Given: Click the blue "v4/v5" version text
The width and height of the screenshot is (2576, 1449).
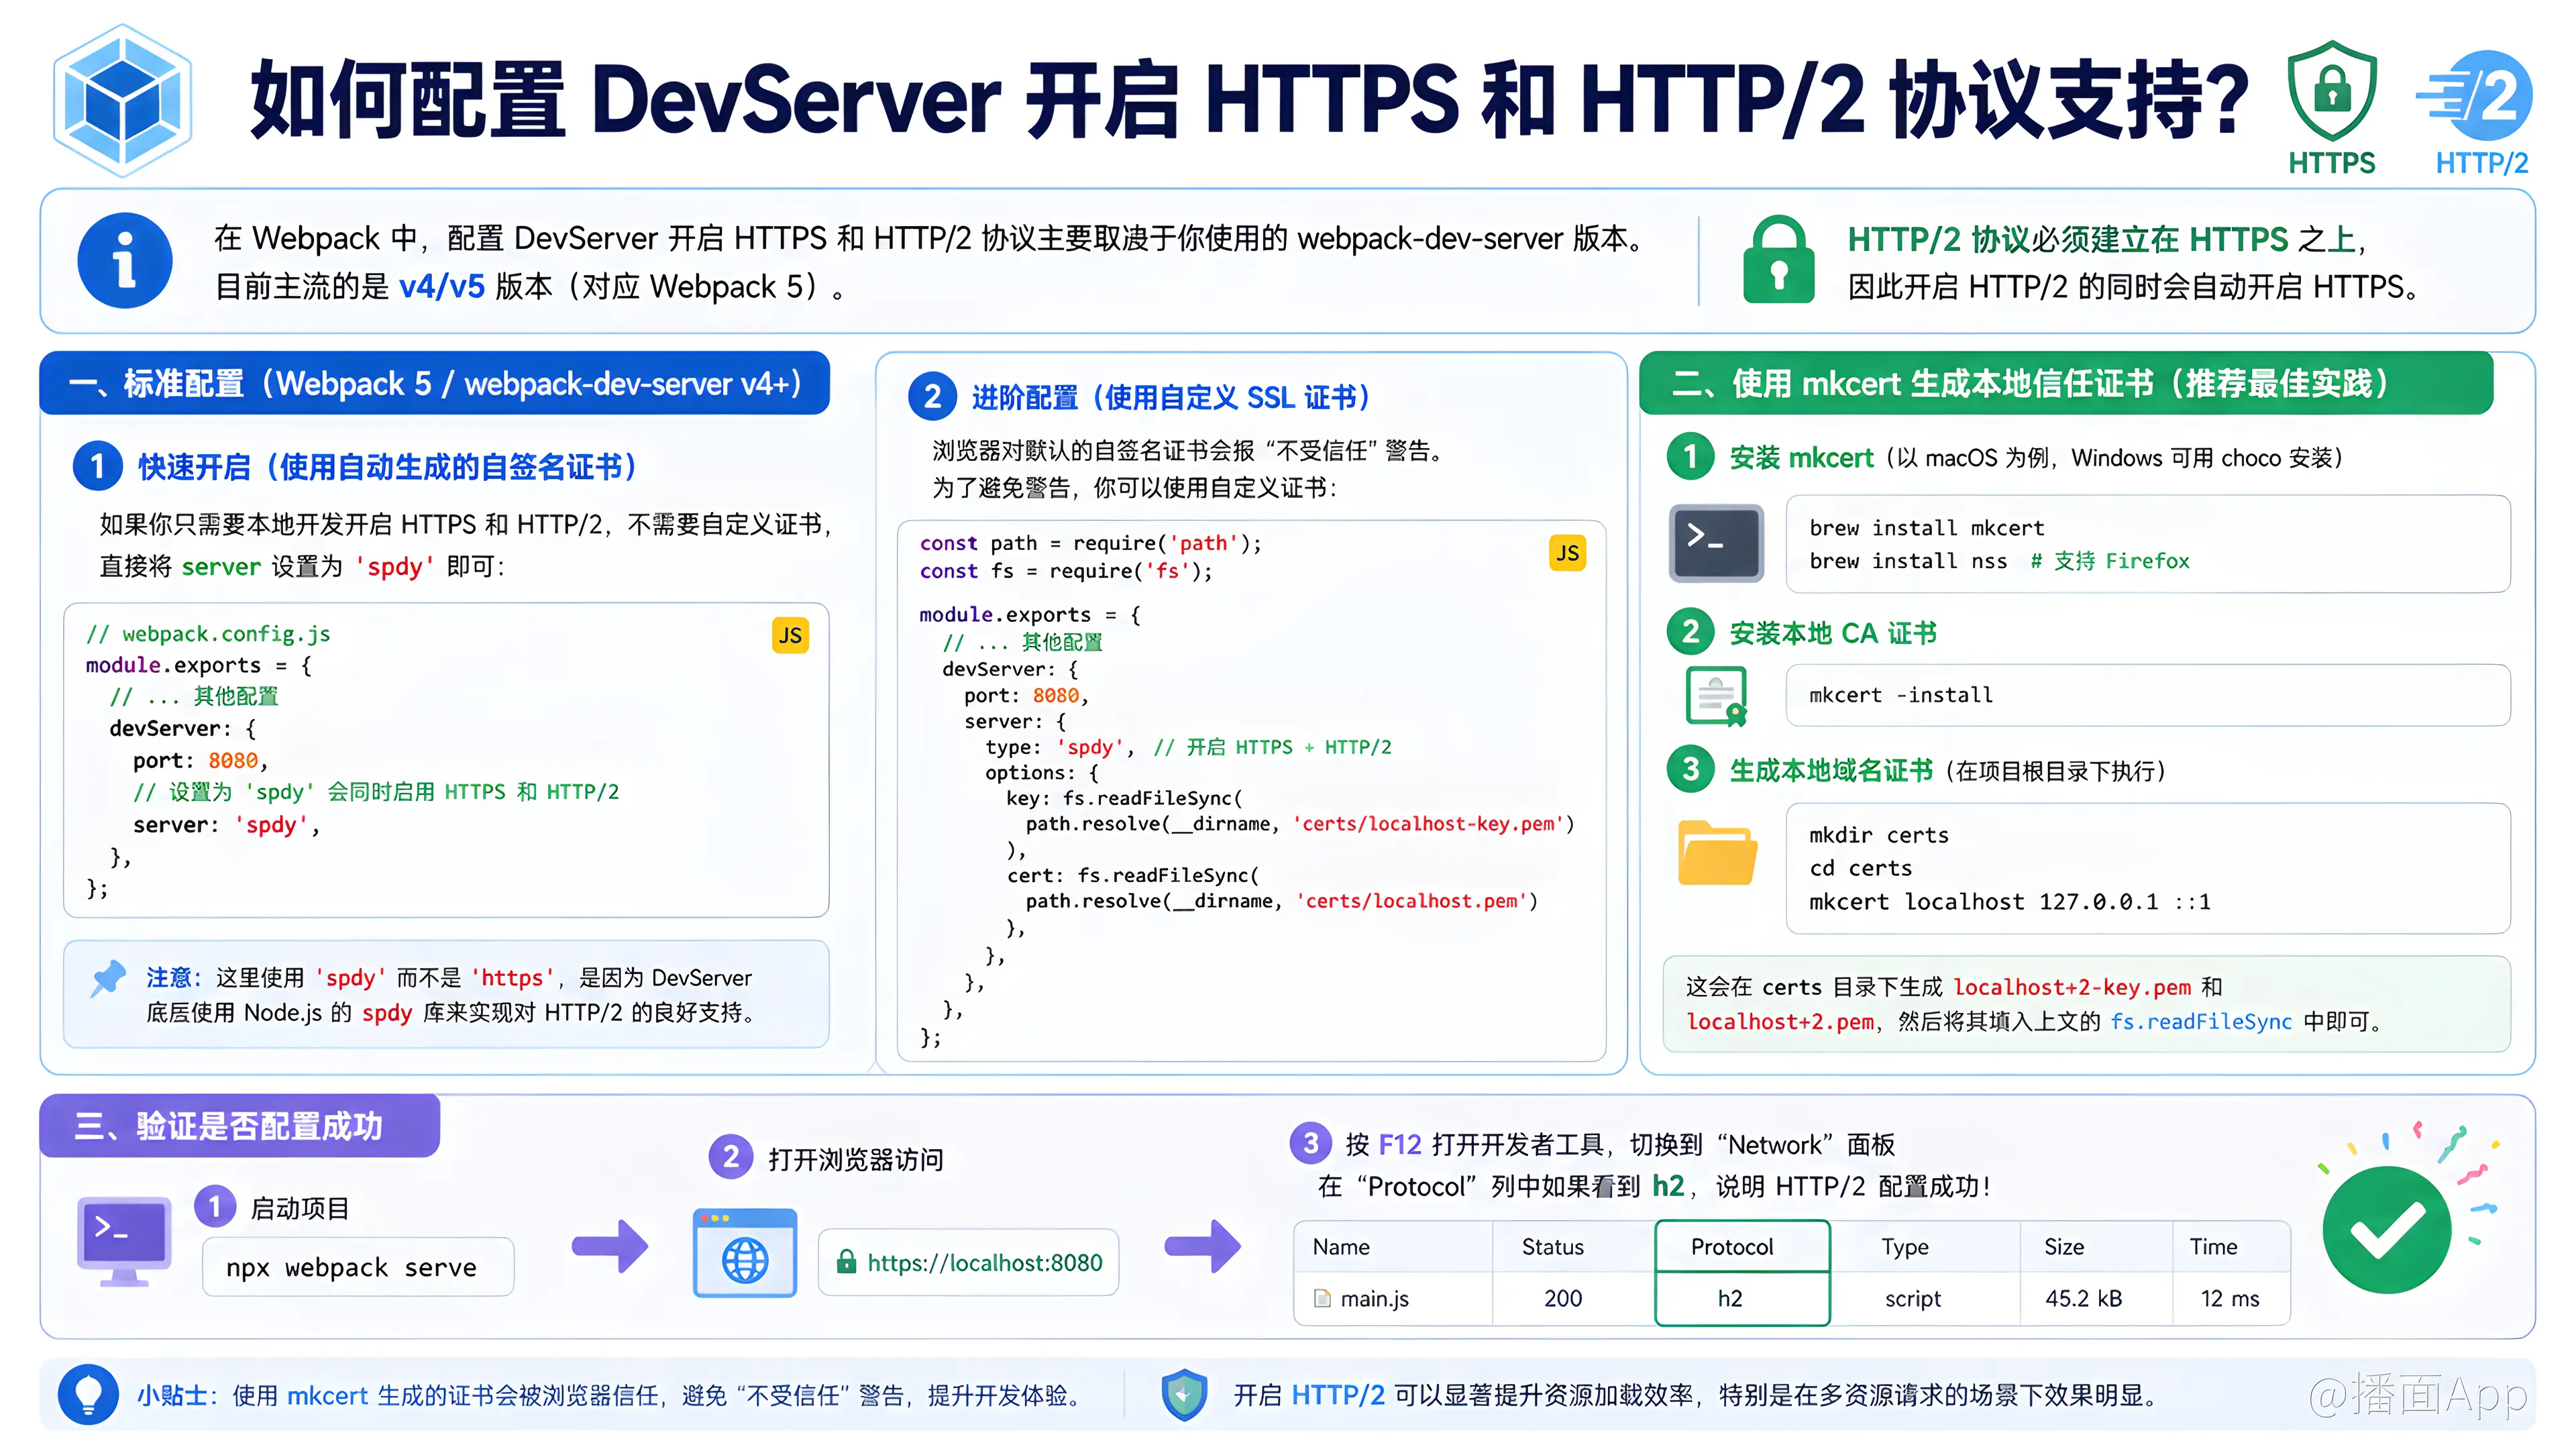Looking at the screenshot, I should pos(441,287).
